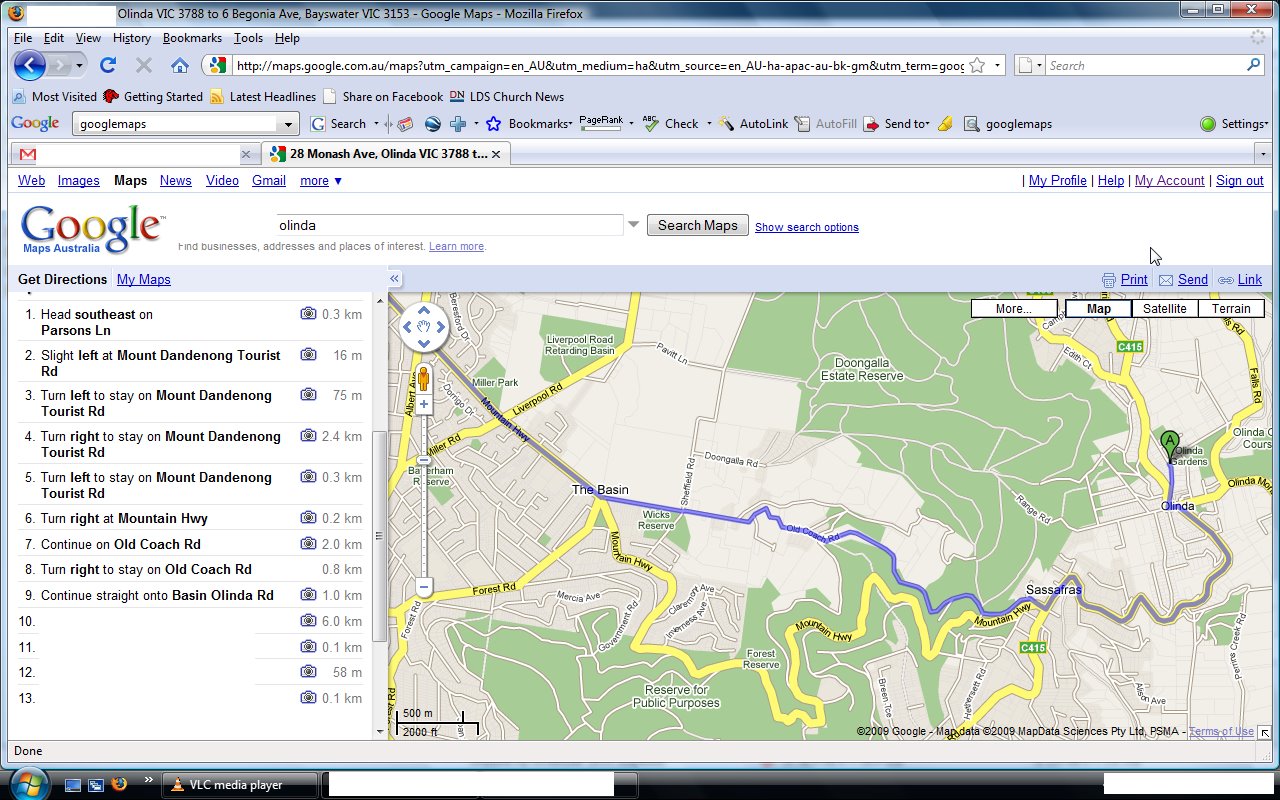Switch map to Satellite view
Screen dimensions: 1280x800
pos(1165,309)
